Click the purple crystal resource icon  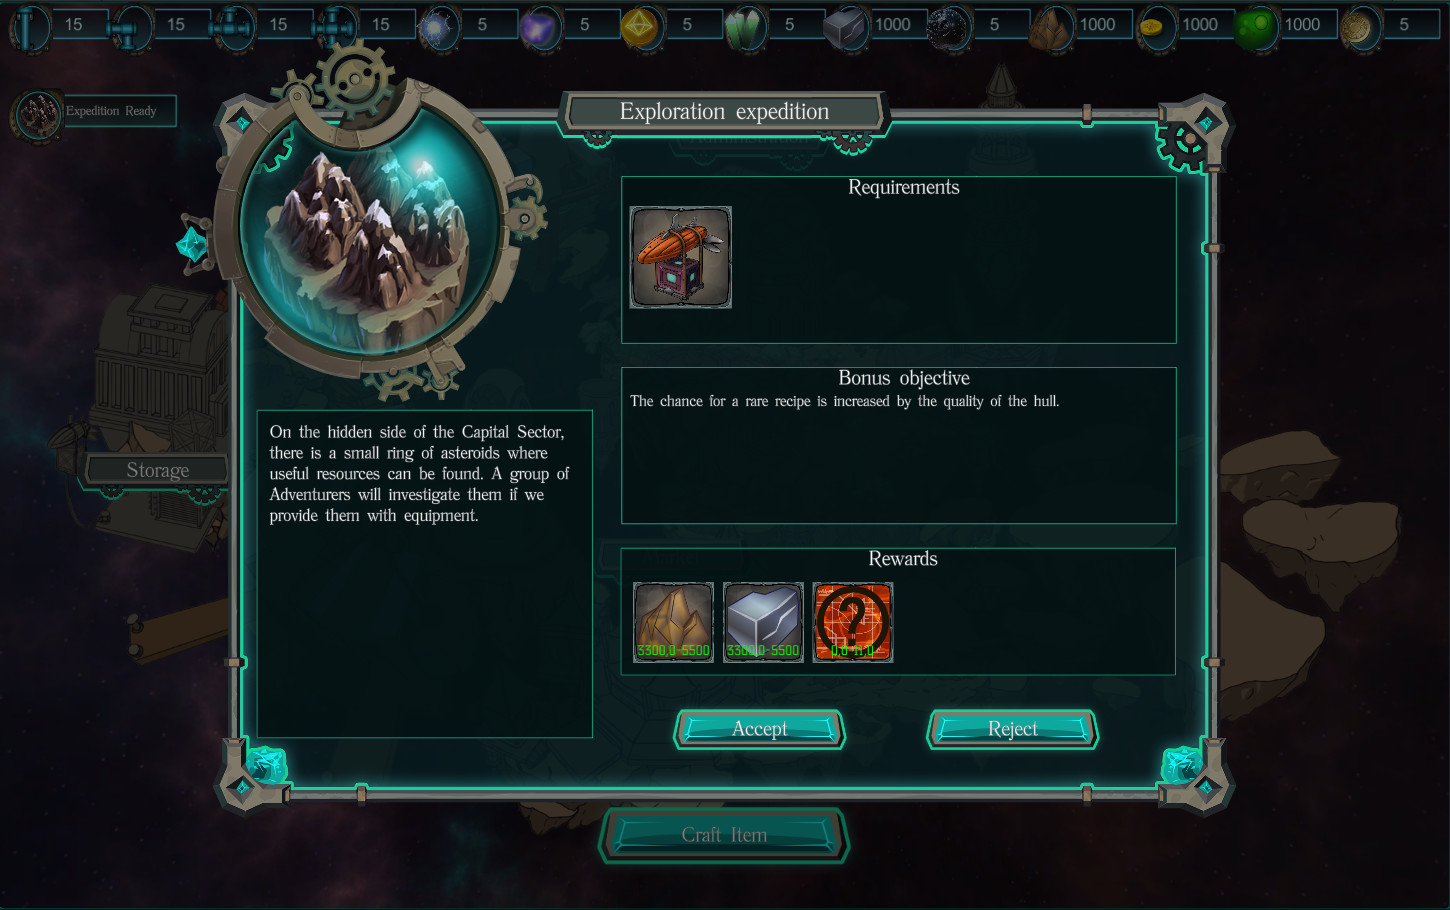click(x=540, y=27)
